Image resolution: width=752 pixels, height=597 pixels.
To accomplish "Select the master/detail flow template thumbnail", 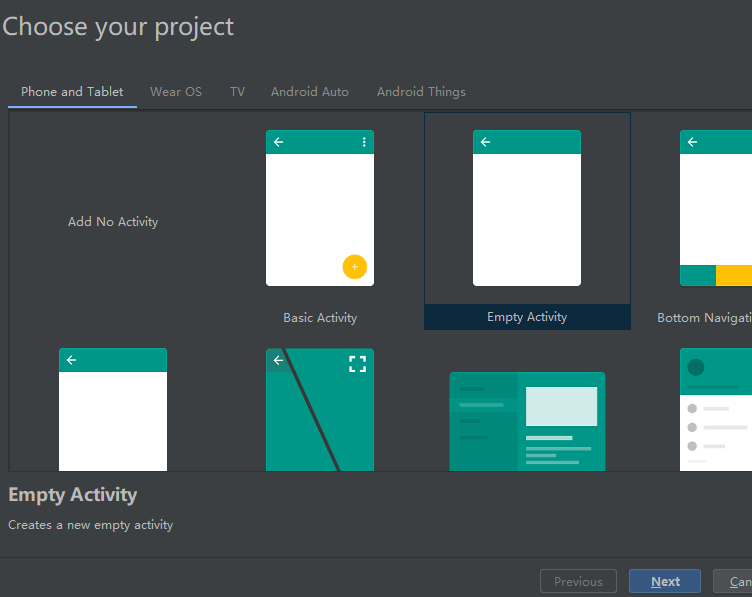I will (x=527, y=421).
